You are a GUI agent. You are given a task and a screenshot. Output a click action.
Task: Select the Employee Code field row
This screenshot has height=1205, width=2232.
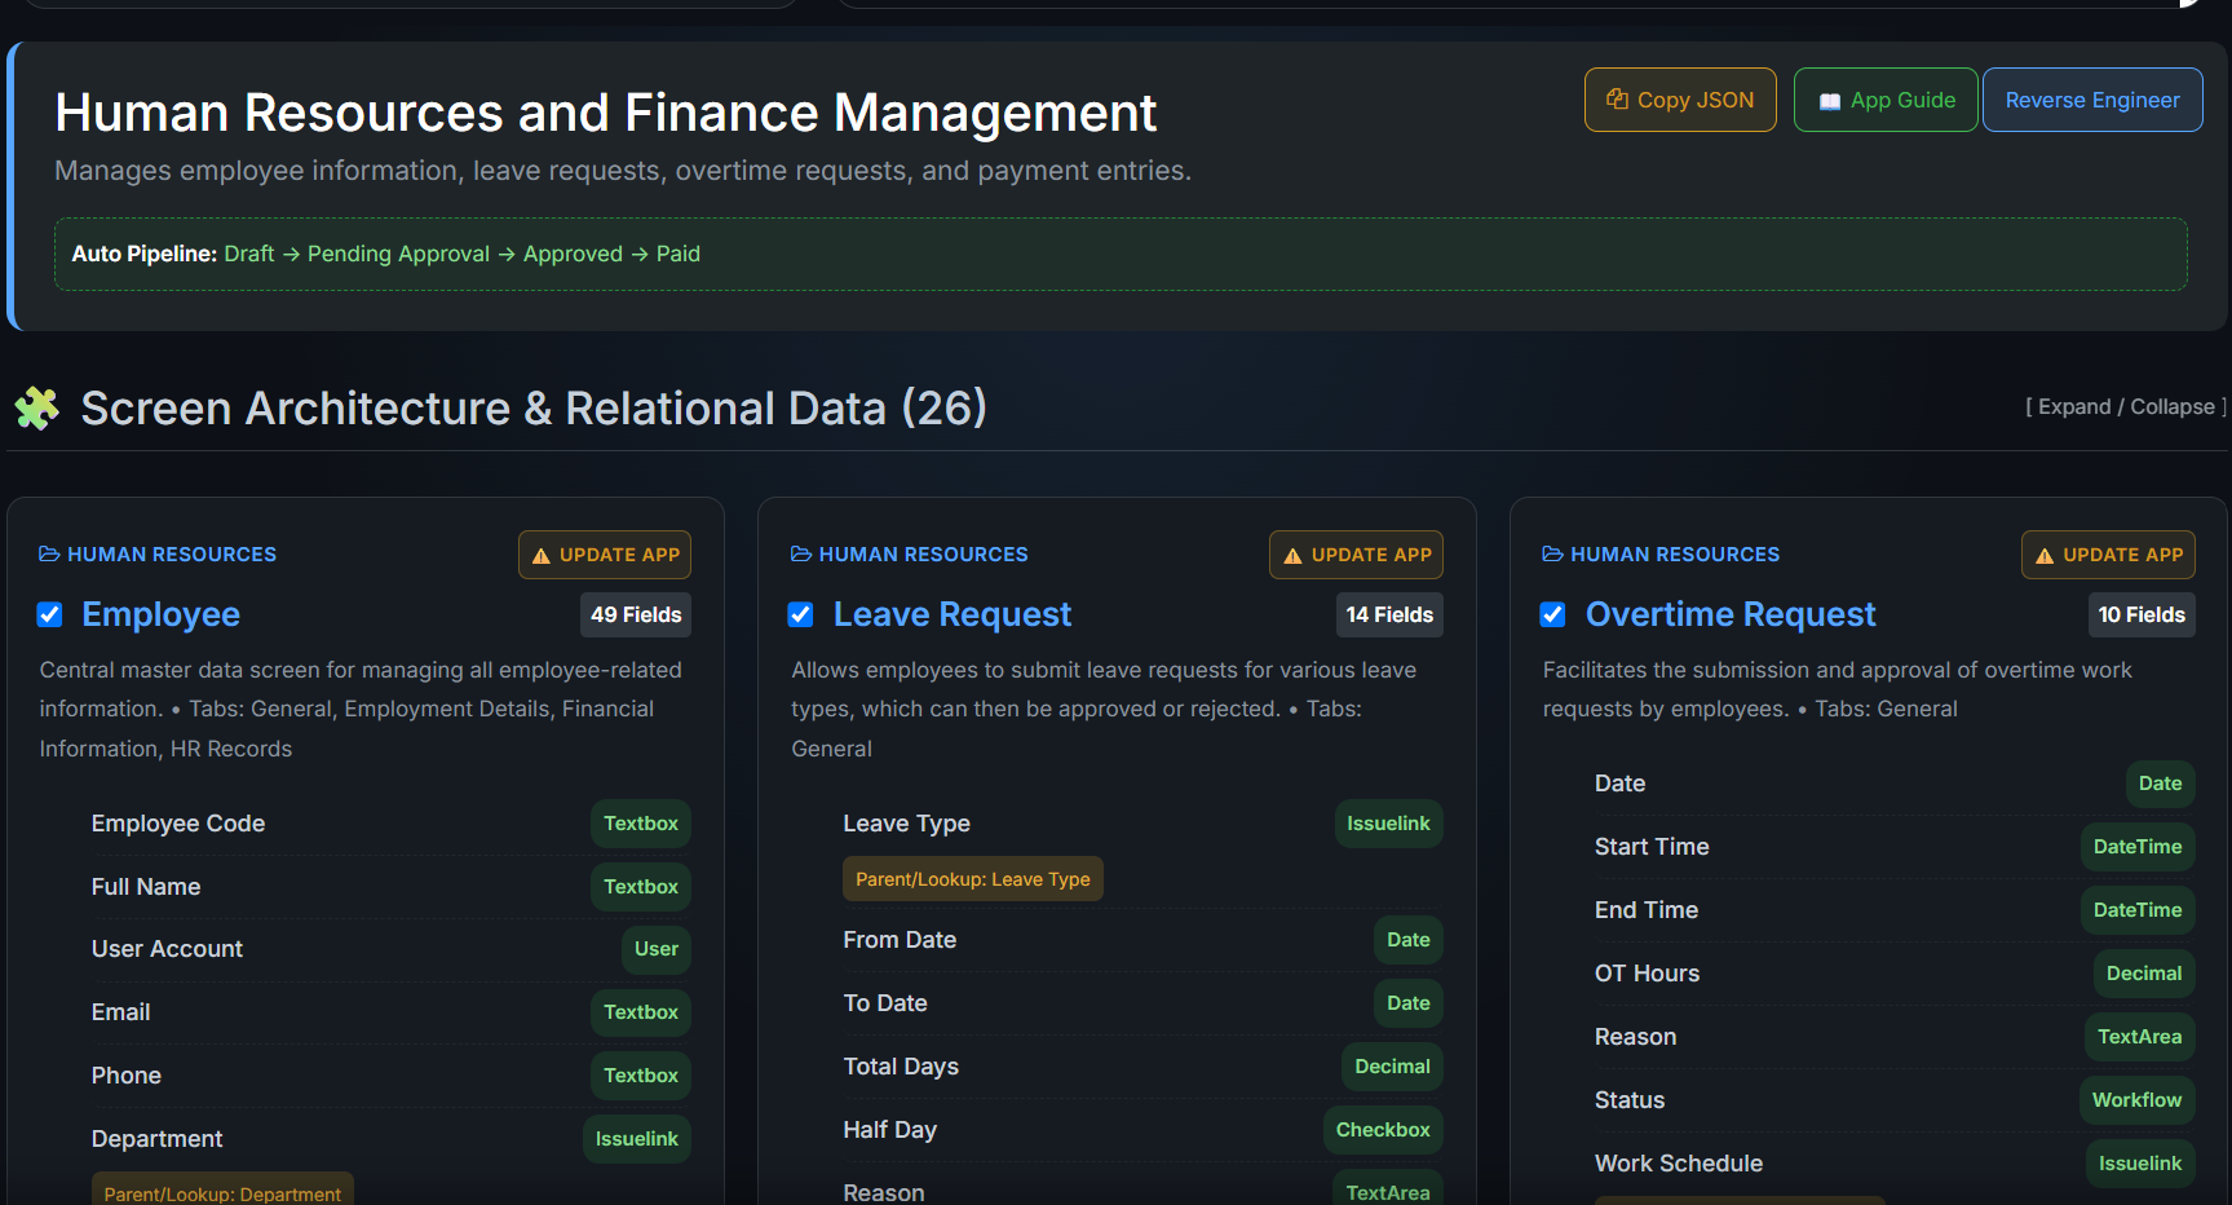(x=391, y=823)
